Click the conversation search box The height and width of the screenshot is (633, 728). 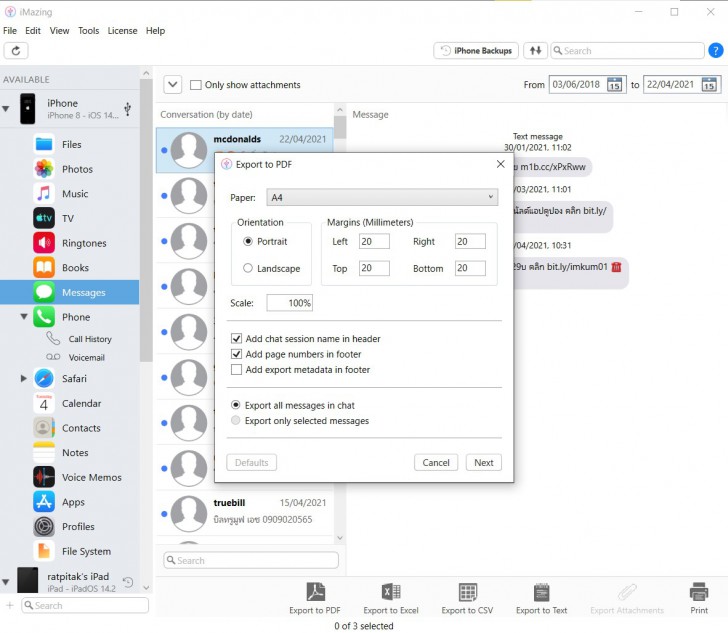251,560
